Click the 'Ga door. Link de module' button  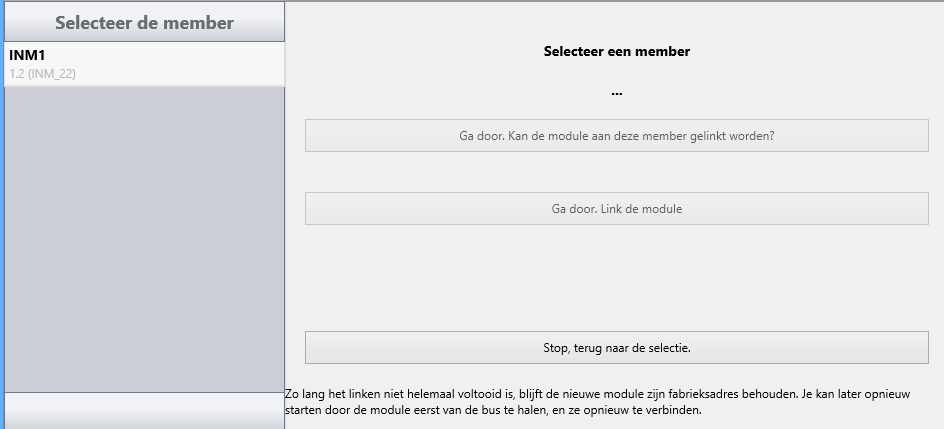[x=616, y=209]
